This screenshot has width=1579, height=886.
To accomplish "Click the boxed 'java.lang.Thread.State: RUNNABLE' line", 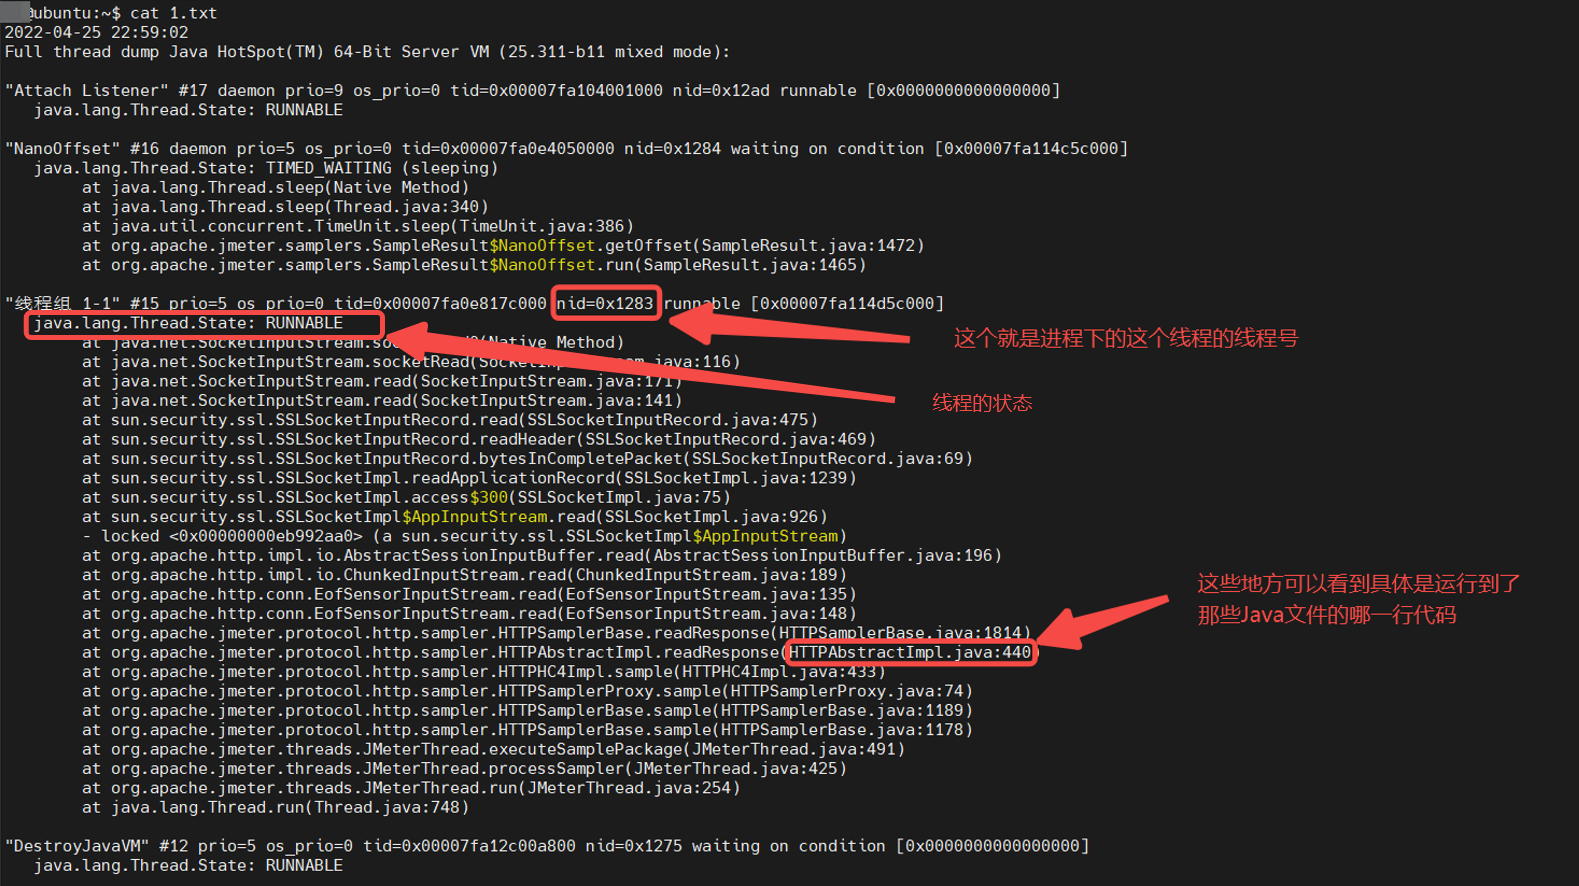I will (x=188, y=323).
